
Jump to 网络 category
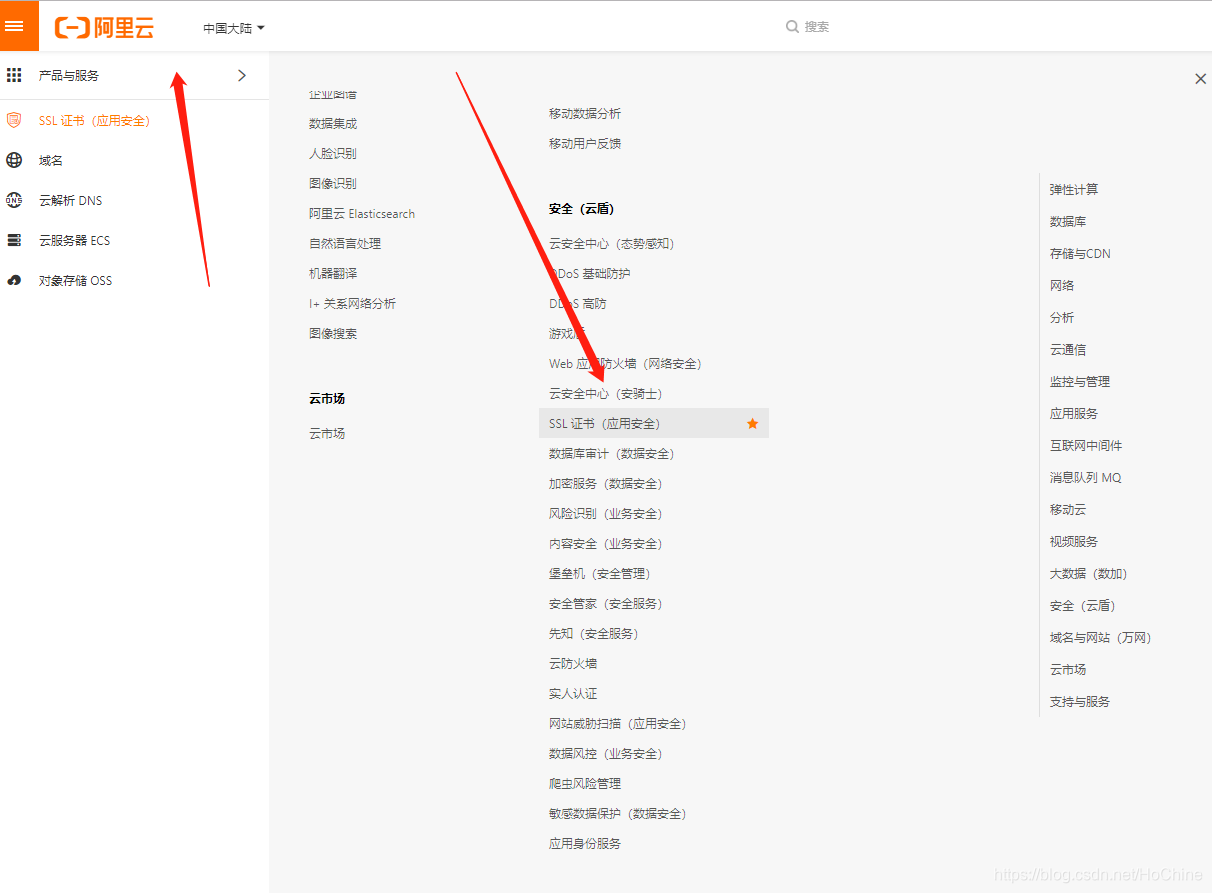1062,286
